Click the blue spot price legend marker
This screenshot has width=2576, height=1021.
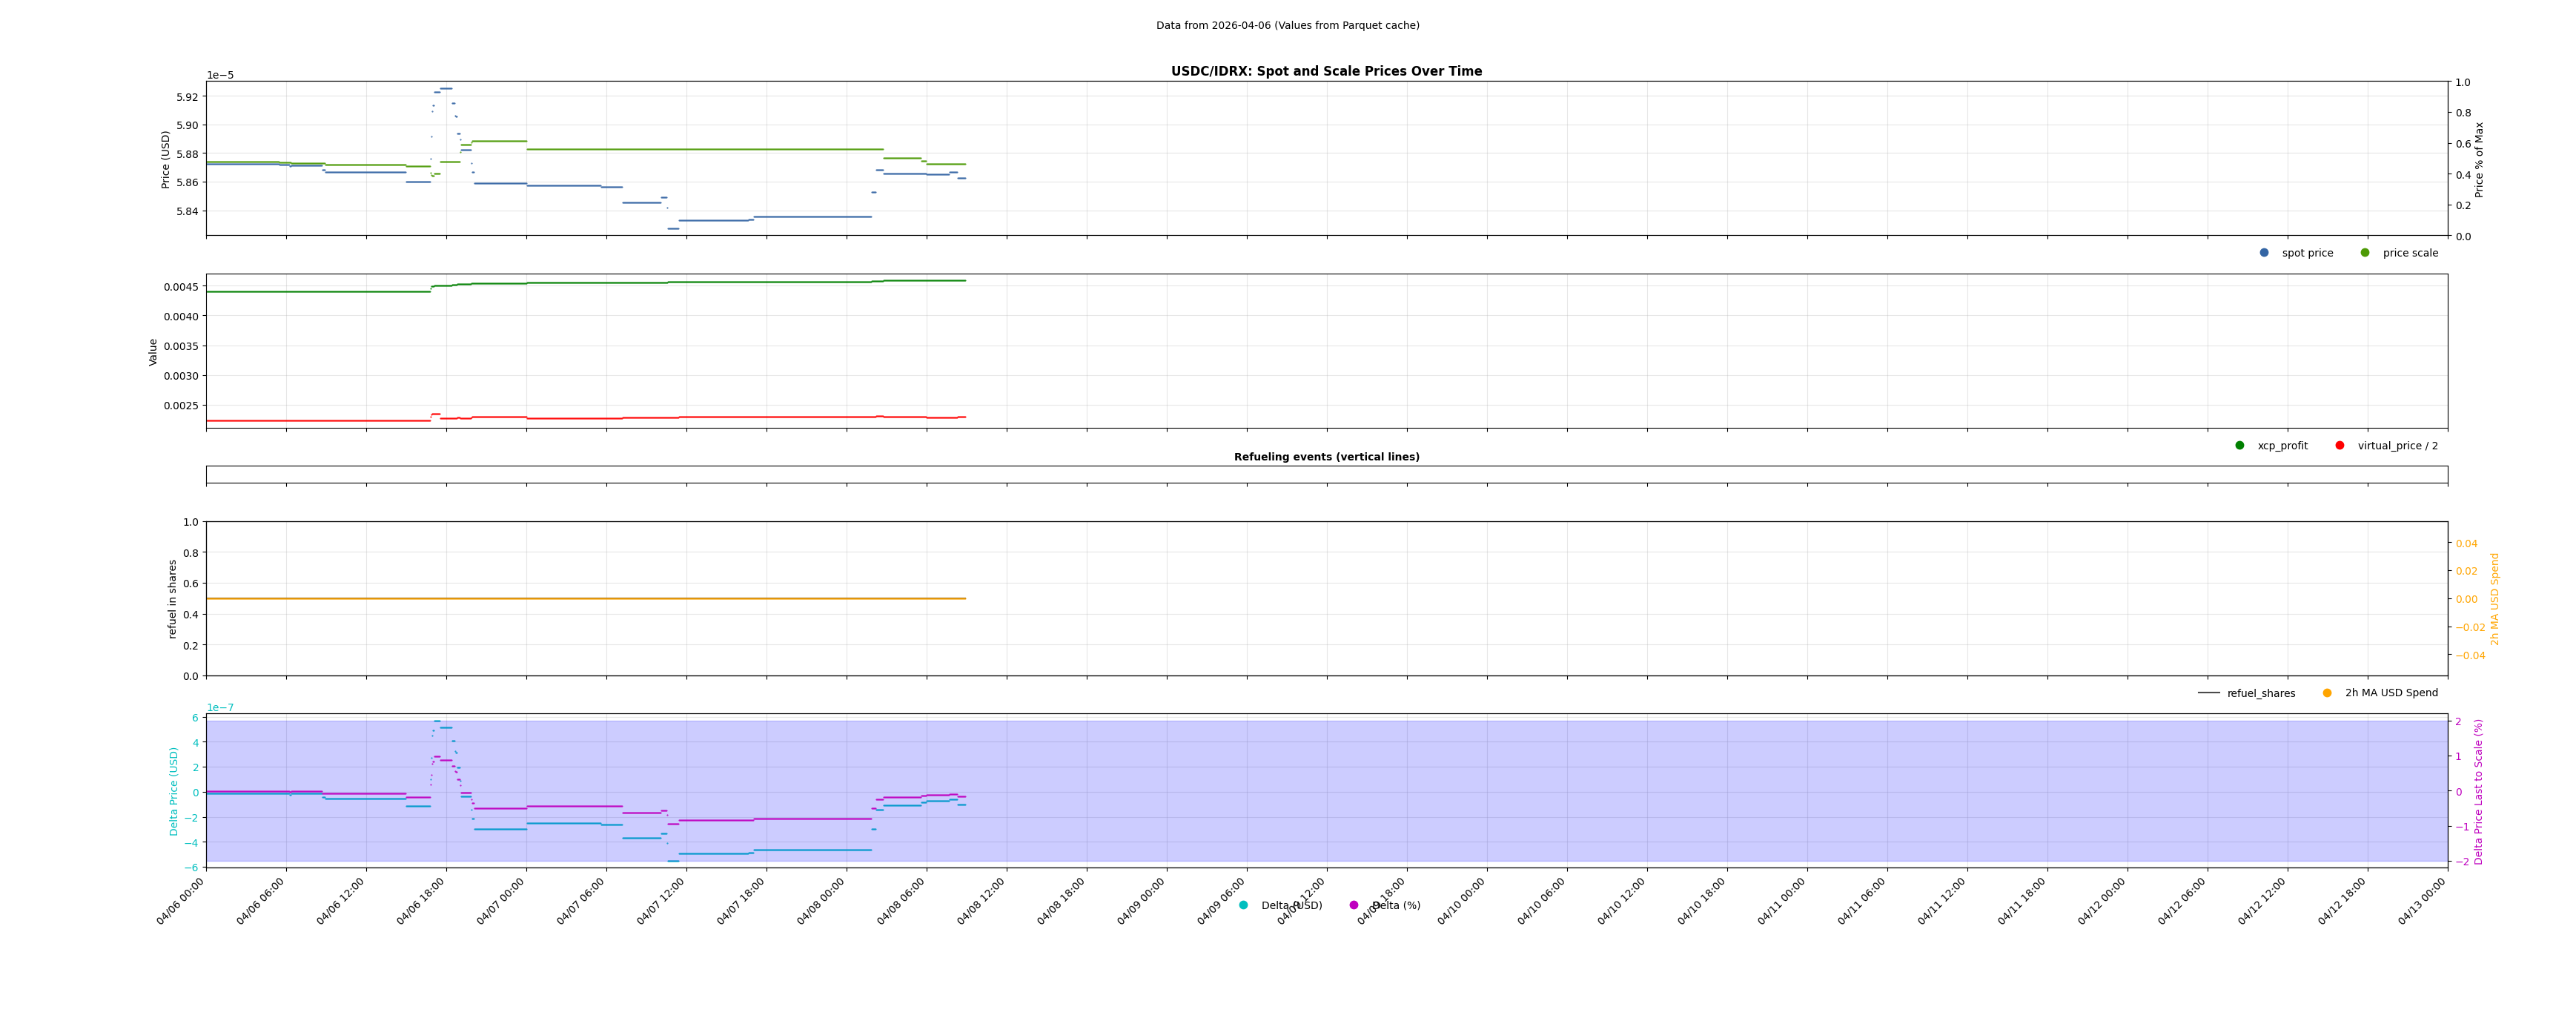2264,253
